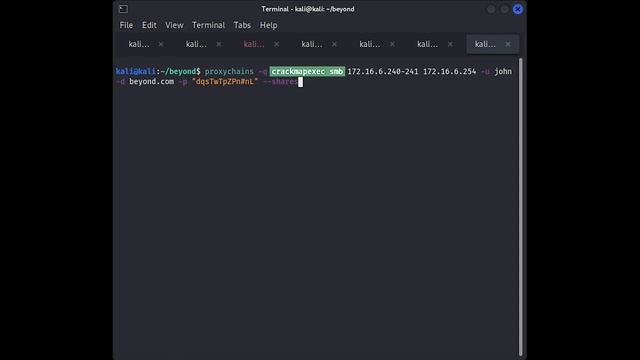Minimize the terminal window
Image resolution: width=640 pixels, height=360 pixels.
pyautogui.click(x=491, y=9)
